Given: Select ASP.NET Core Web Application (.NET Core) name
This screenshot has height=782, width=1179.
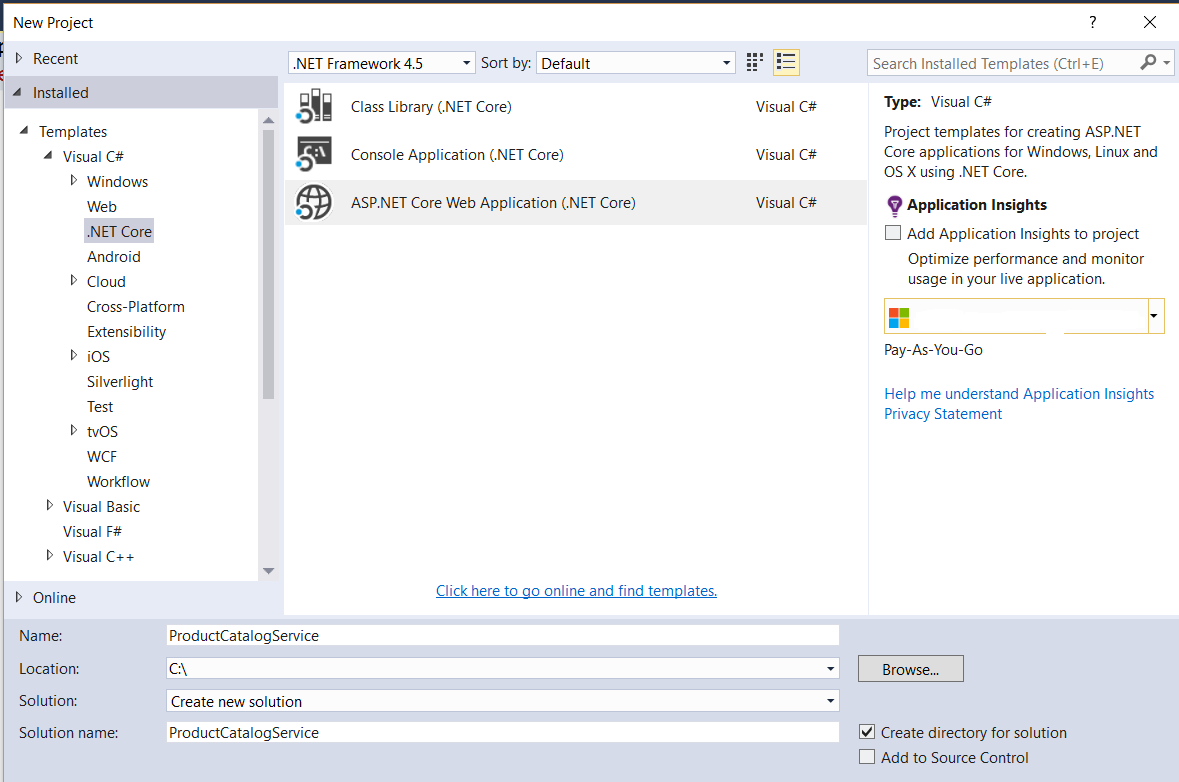Looking at the screenshot, I should 493,203.
